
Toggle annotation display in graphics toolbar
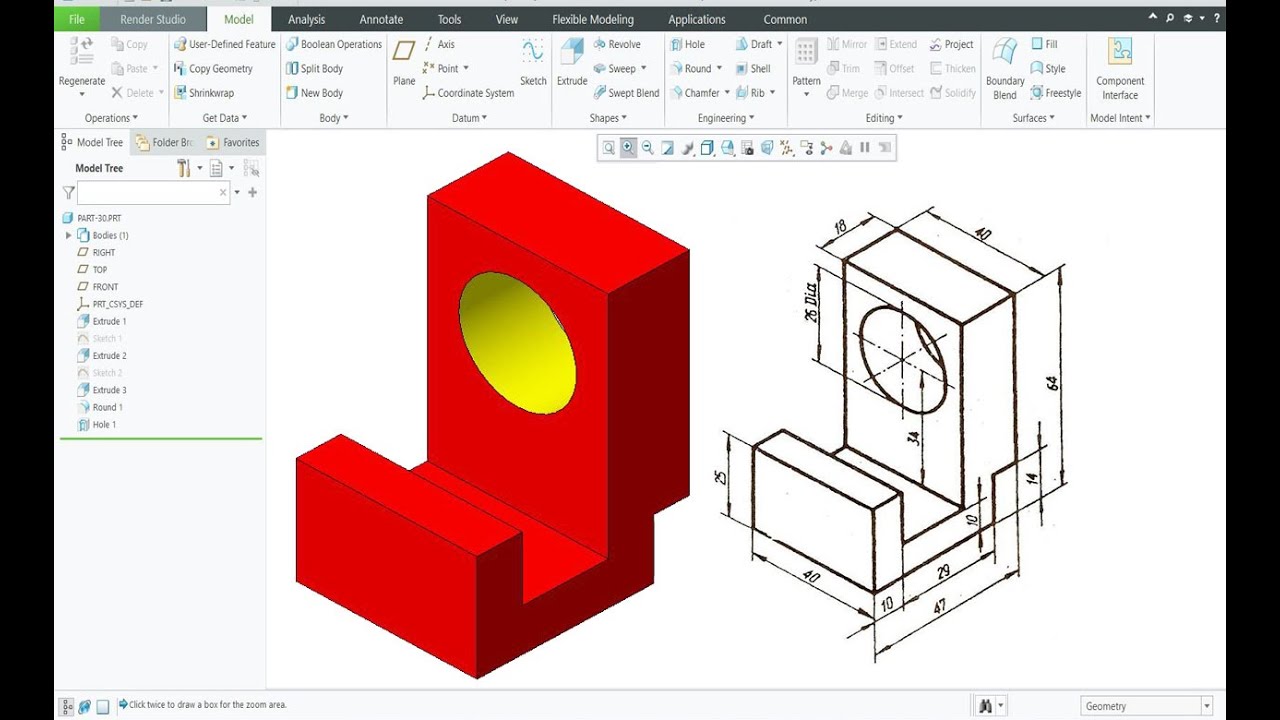(806, 148)
